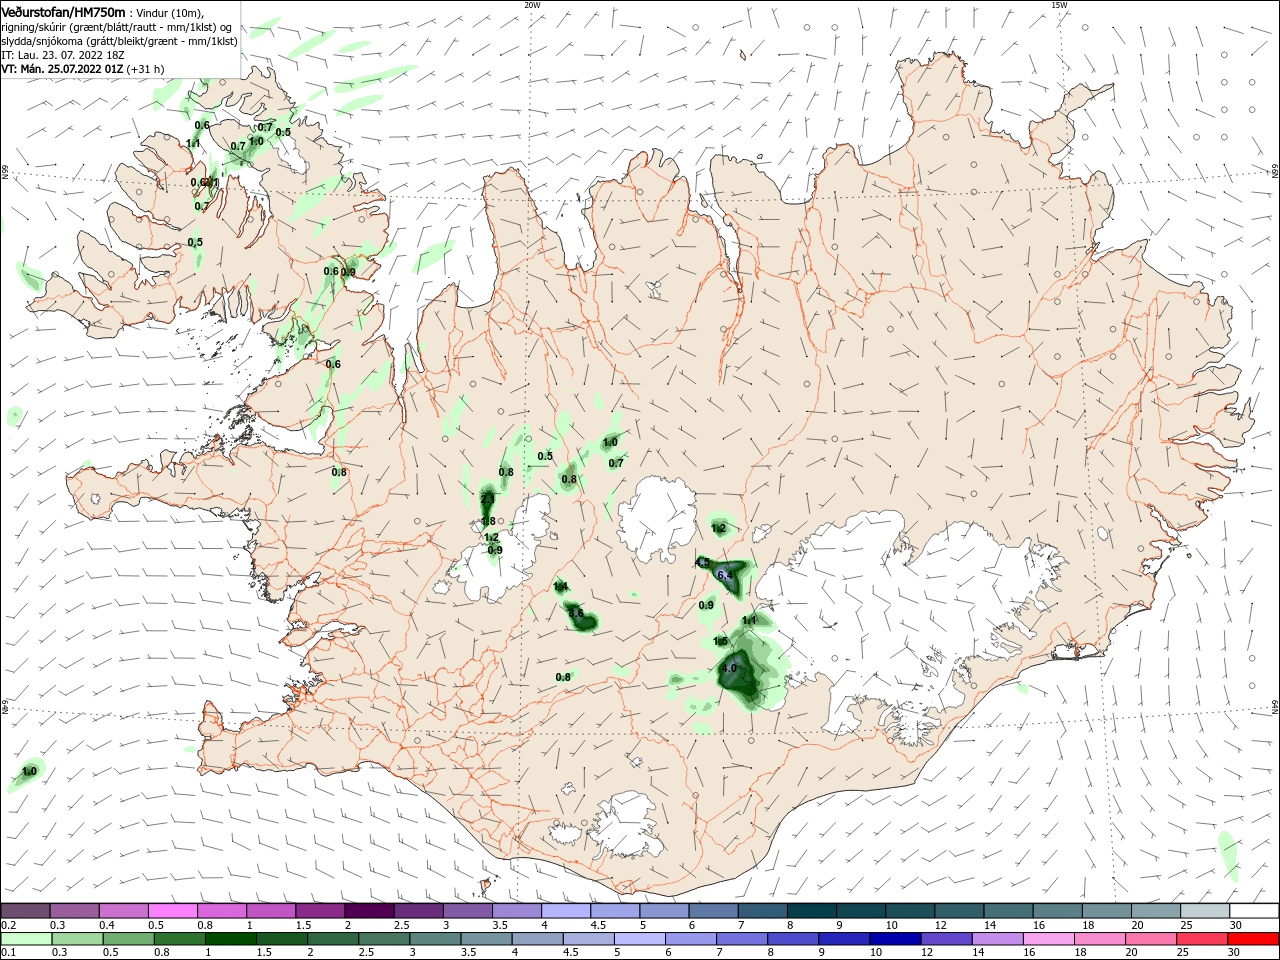Click the bright red rain swatch labeled 30
Viewport: 1280px width, 960px height.
tap(1253, 939)
